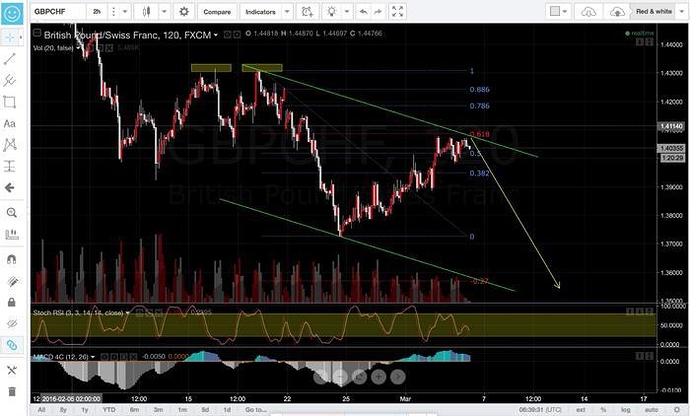690x416 pixels.
Task: Select the 5d time range tab
Action: pos(205,410)
